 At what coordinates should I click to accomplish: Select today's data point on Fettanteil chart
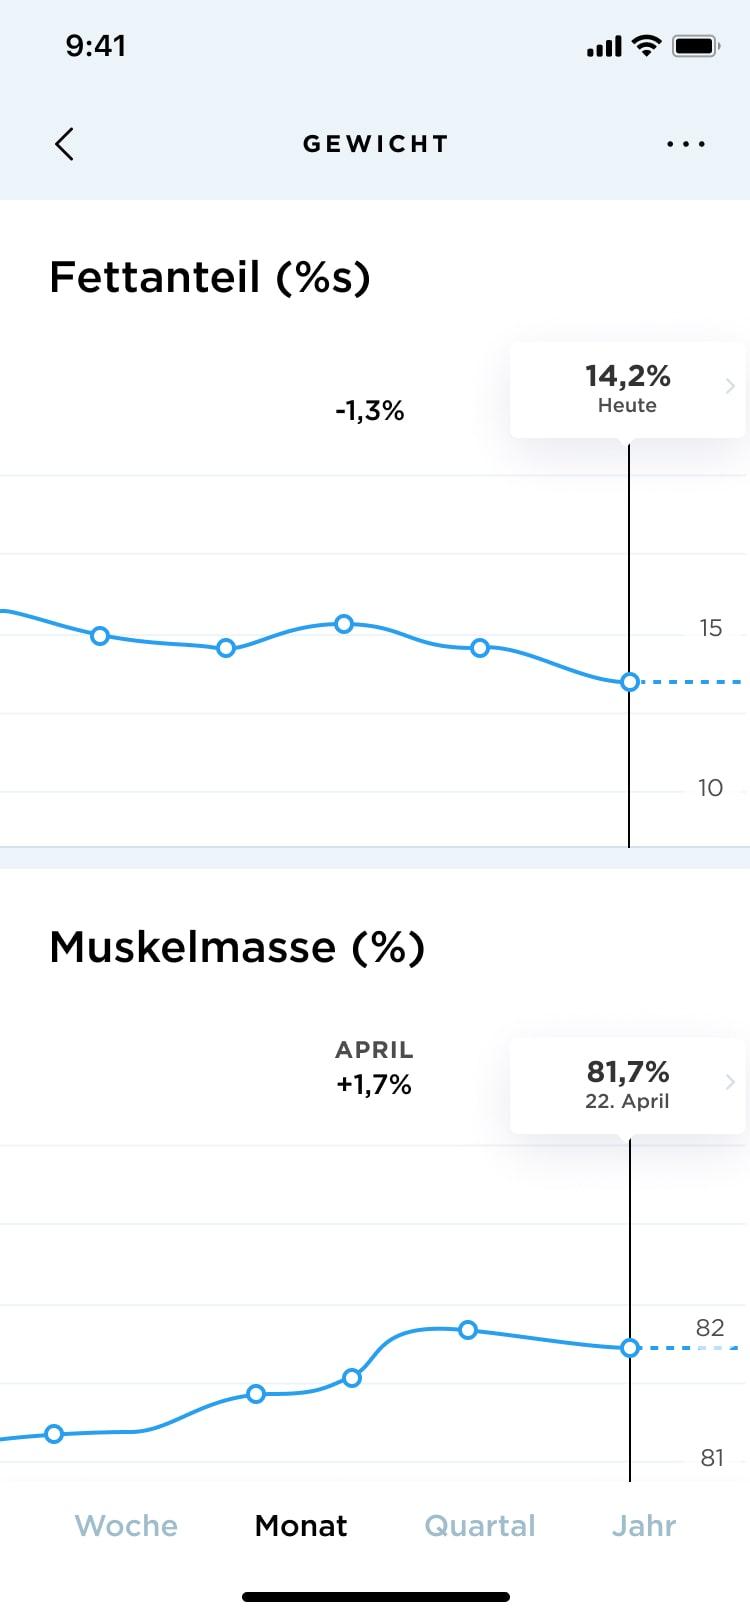(629, 682)
